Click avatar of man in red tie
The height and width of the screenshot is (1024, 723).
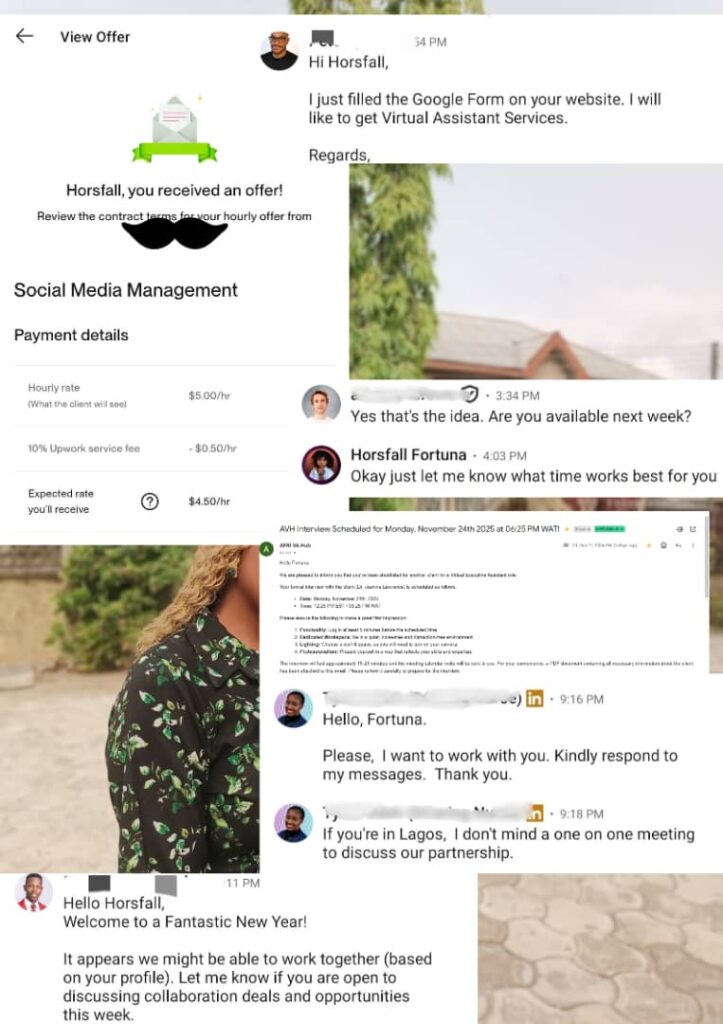click(x=33, y=892)
